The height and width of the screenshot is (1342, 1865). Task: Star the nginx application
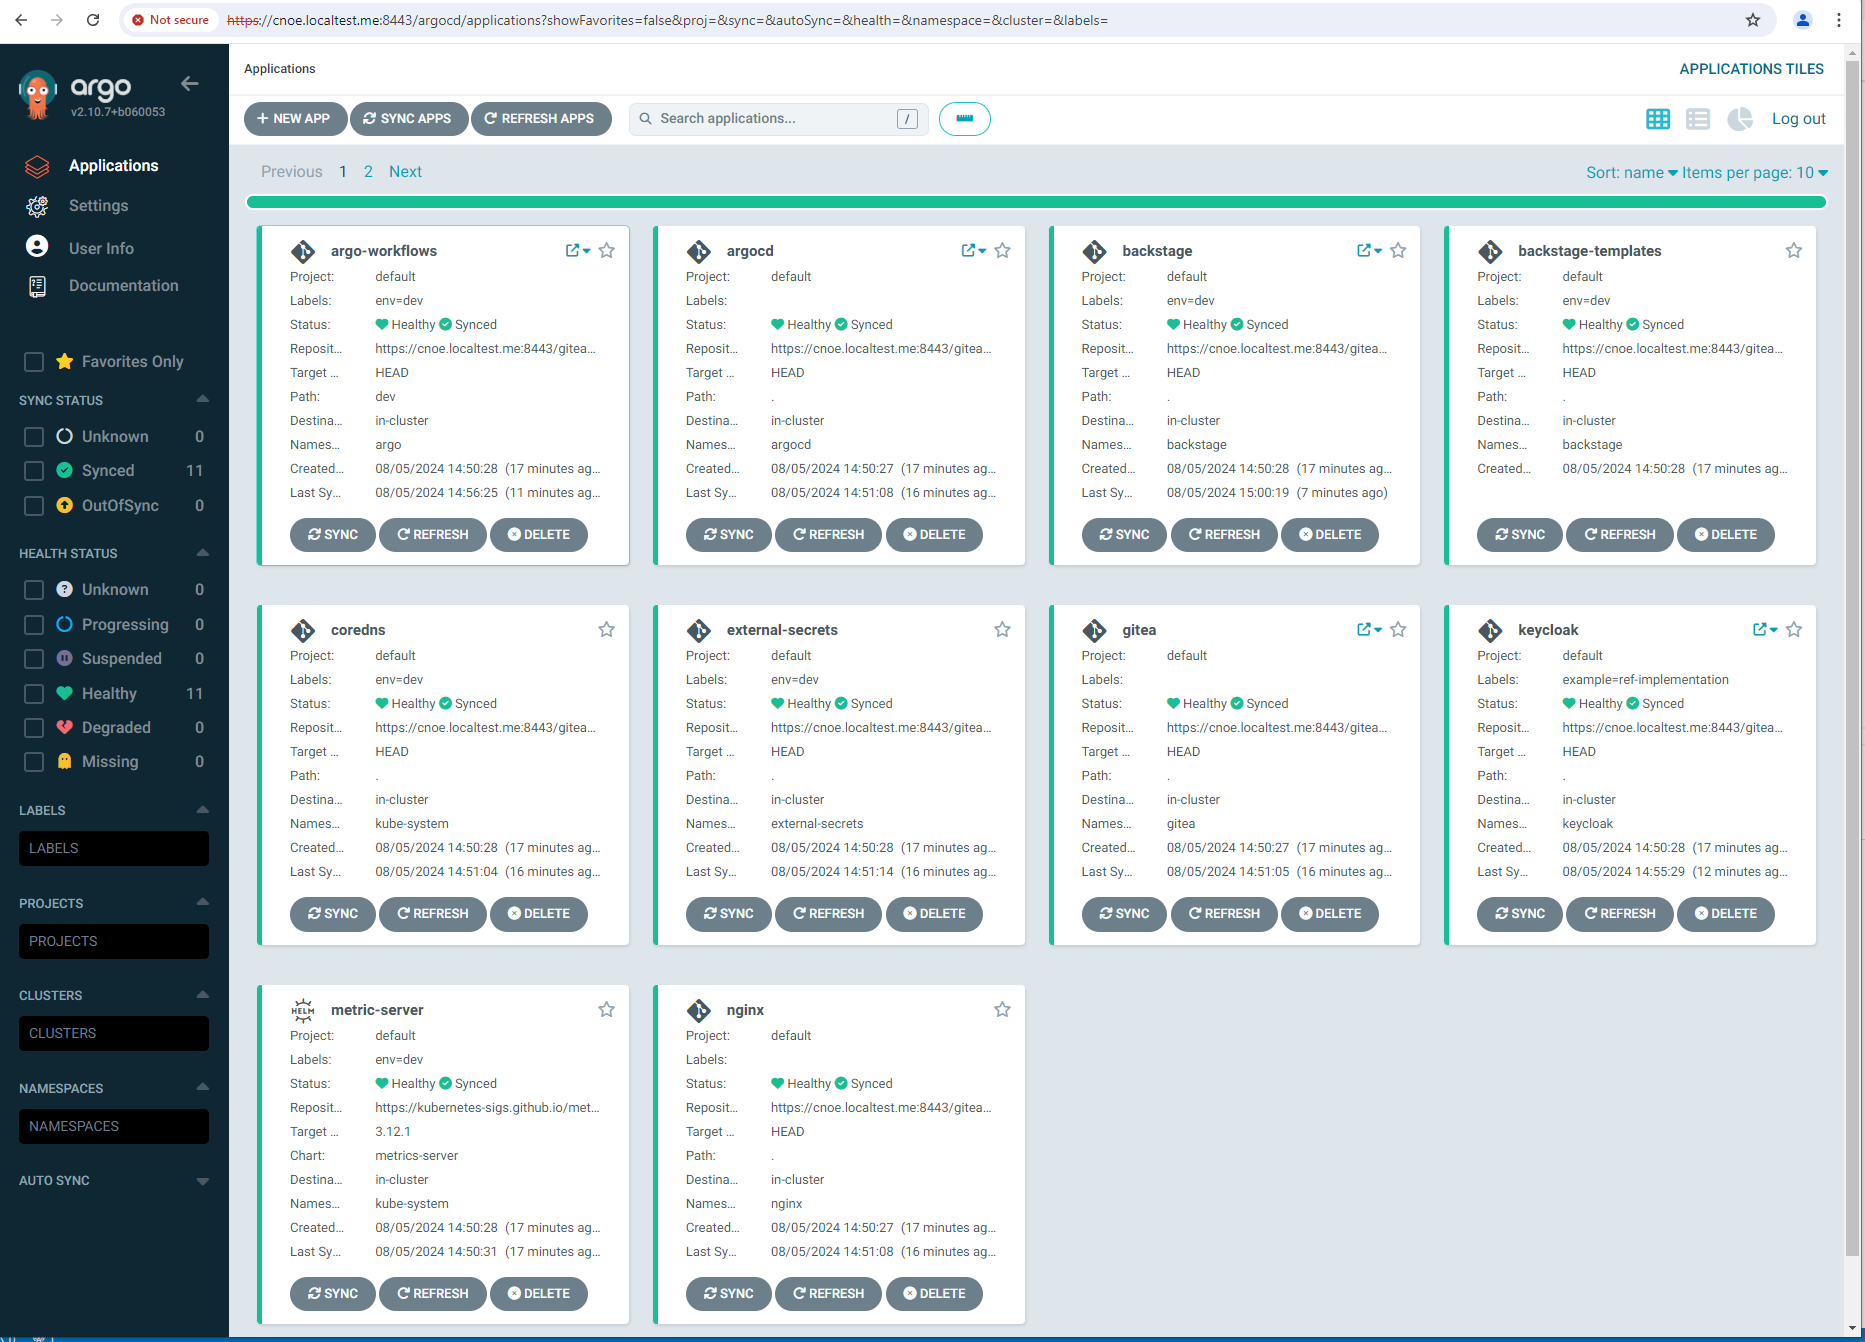point(1002,1010)
